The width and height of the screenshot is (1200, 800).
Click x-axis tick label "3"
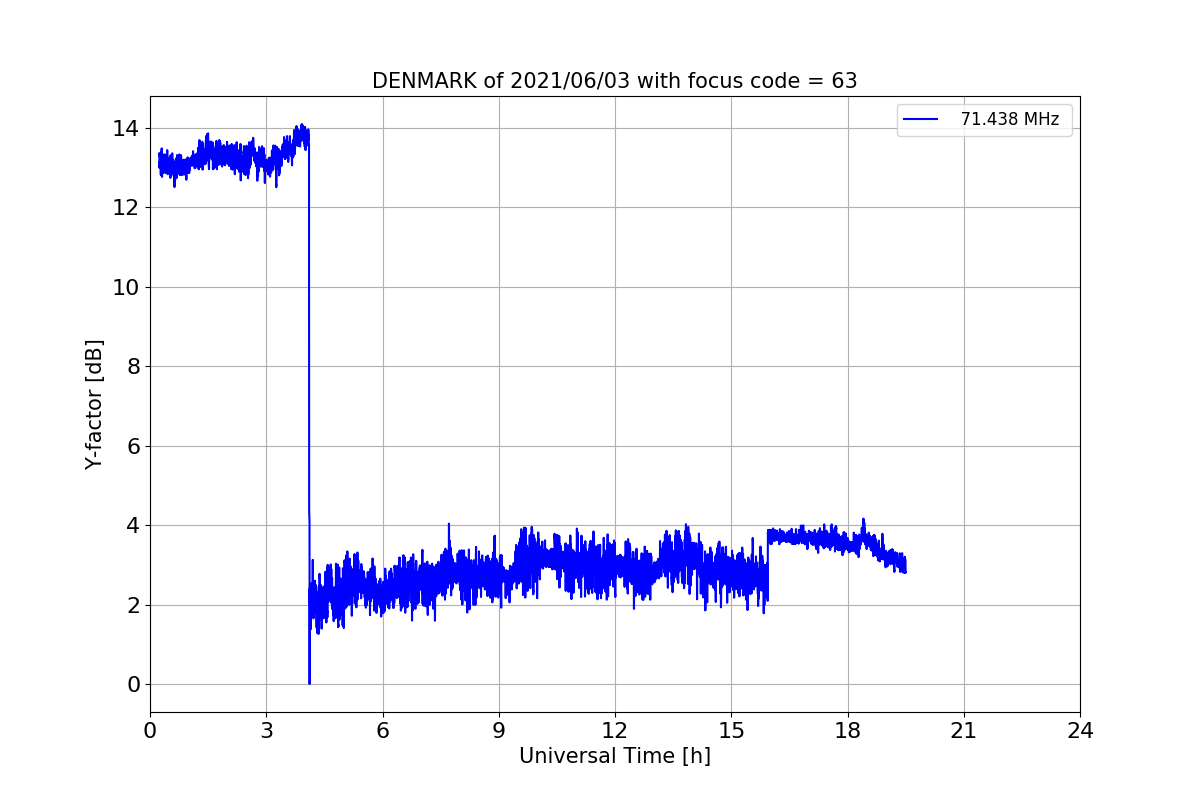266,731
